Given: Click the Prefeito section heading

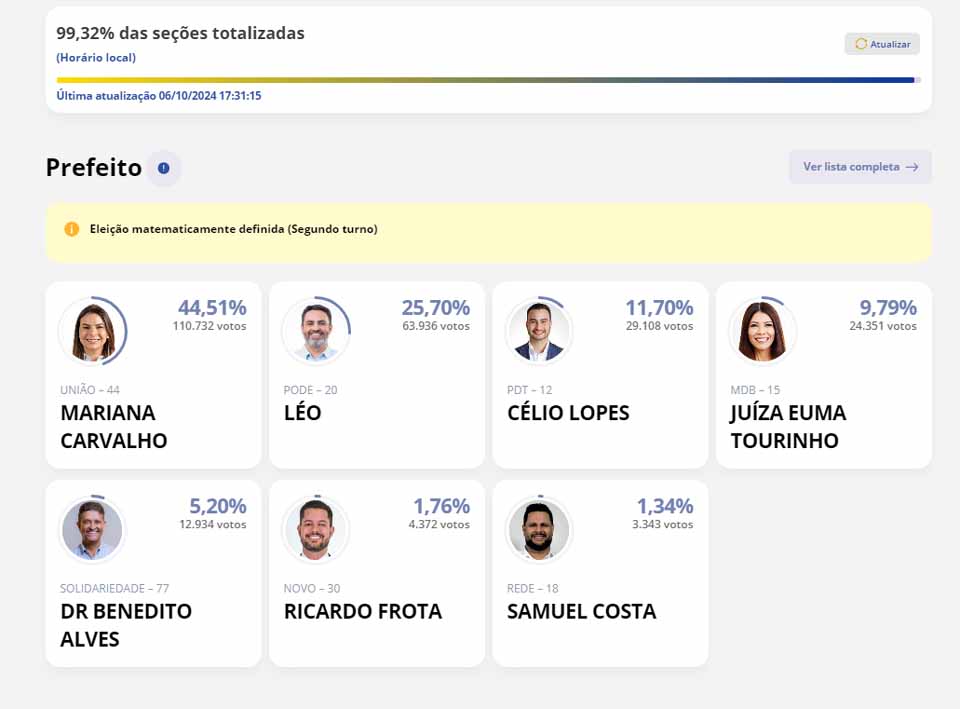Looking at the screenshot, I should (x=94, y=168).
